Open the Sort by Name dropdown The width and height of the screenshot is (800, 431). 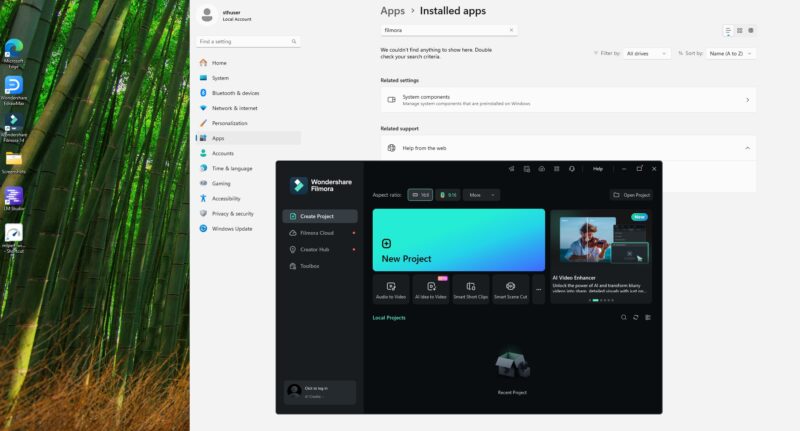[731, 53]
